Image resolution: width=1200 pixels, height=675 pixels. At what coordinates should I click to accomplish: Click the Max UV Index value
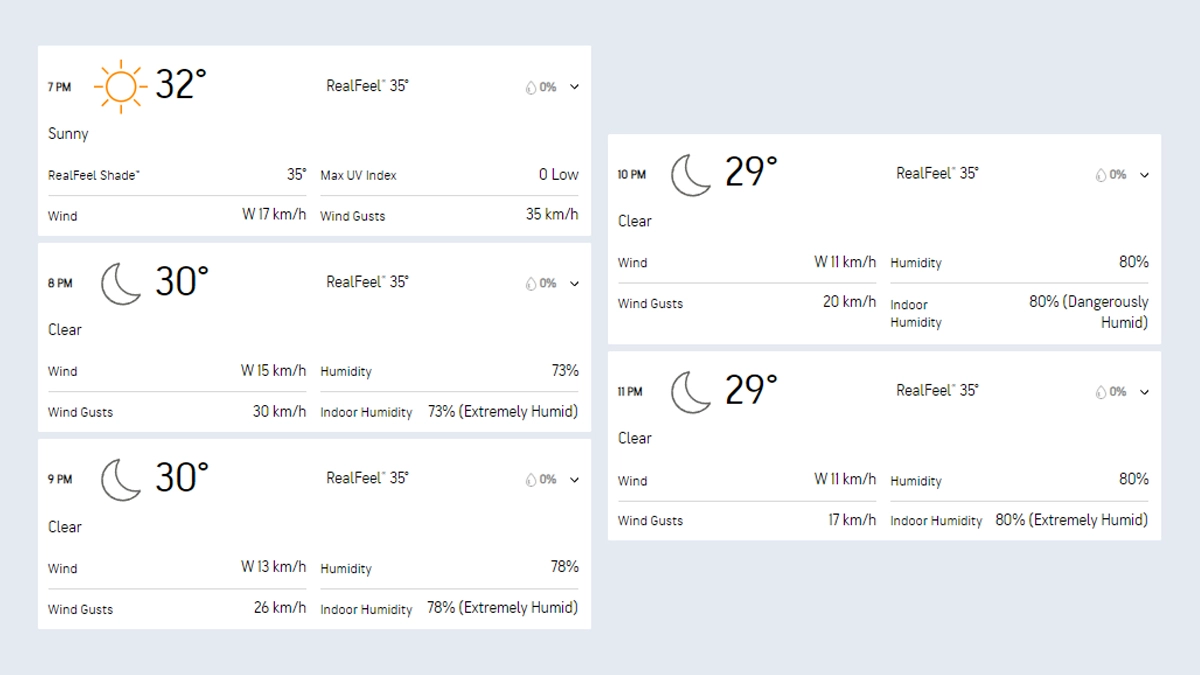(558, 174)
